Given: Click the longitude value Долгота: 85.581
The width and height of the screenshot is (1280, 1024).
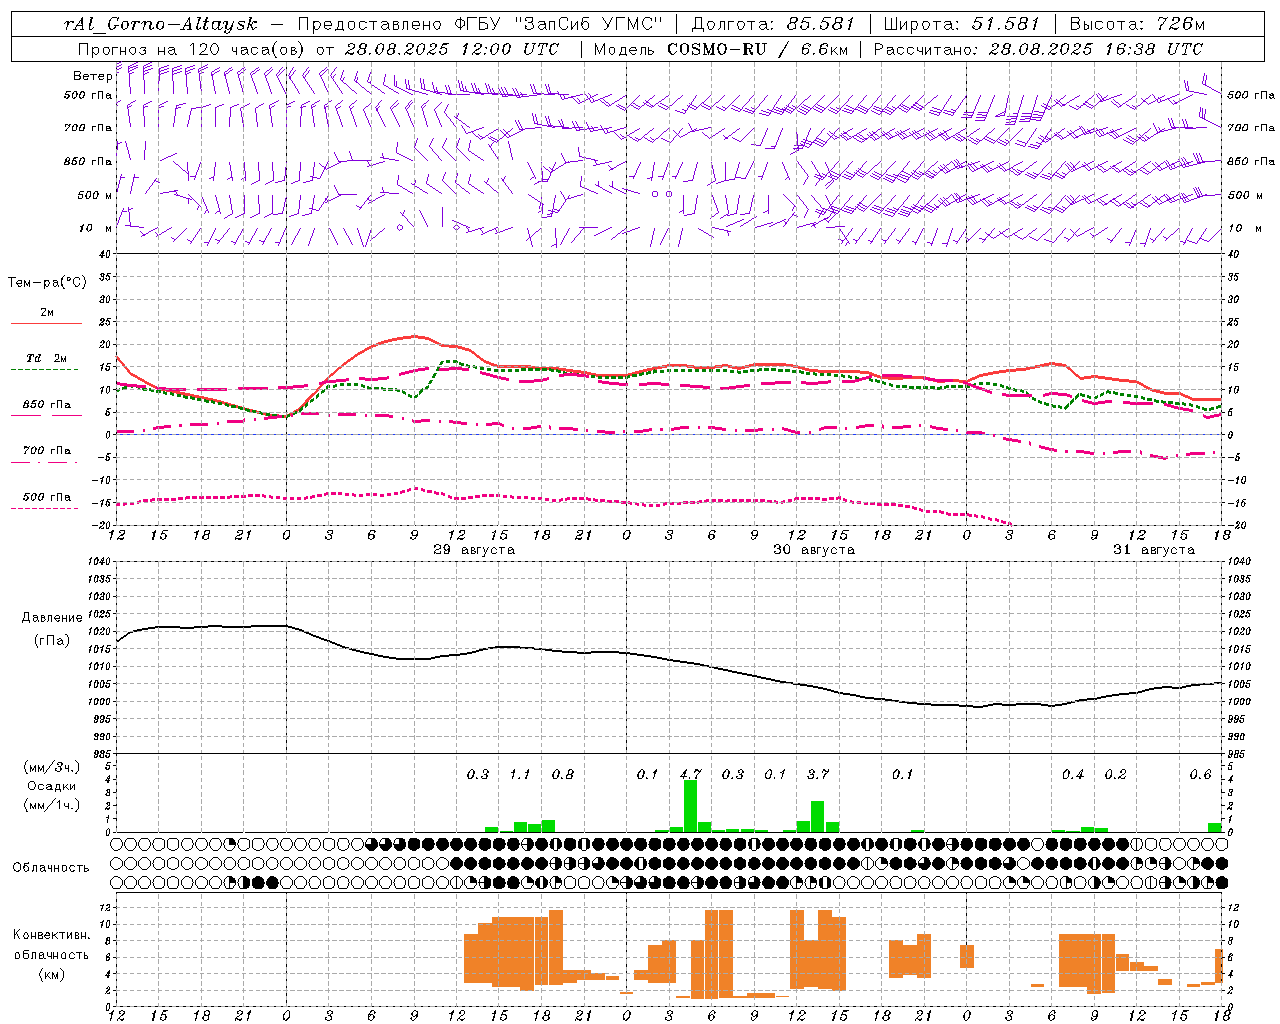Looking at the screenshot, I should 773,24.
